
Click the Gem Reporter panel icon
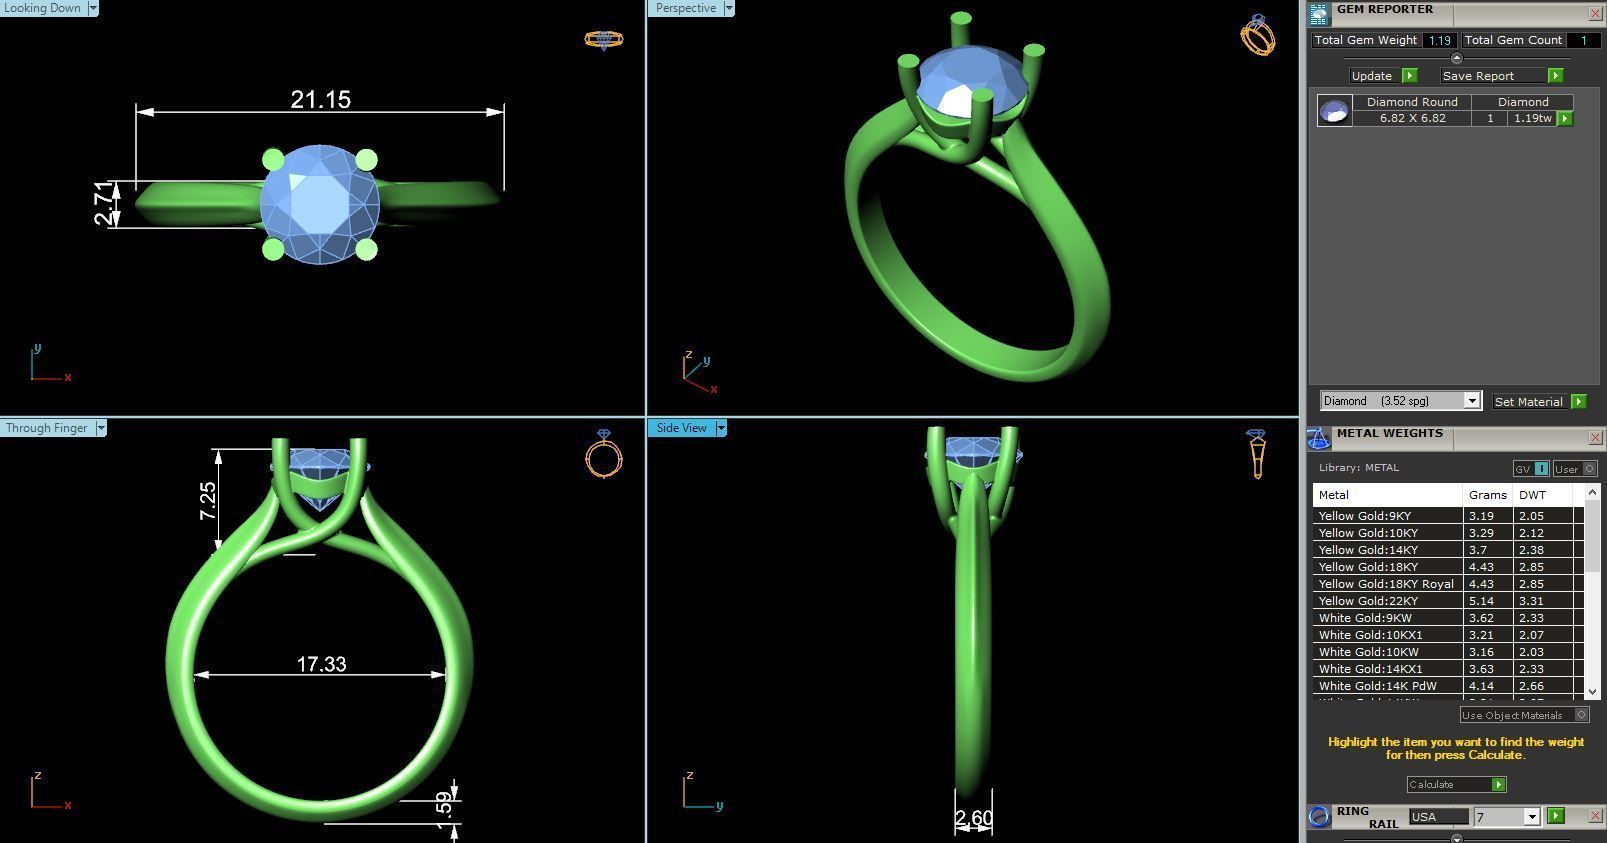tap(1319, 14)
